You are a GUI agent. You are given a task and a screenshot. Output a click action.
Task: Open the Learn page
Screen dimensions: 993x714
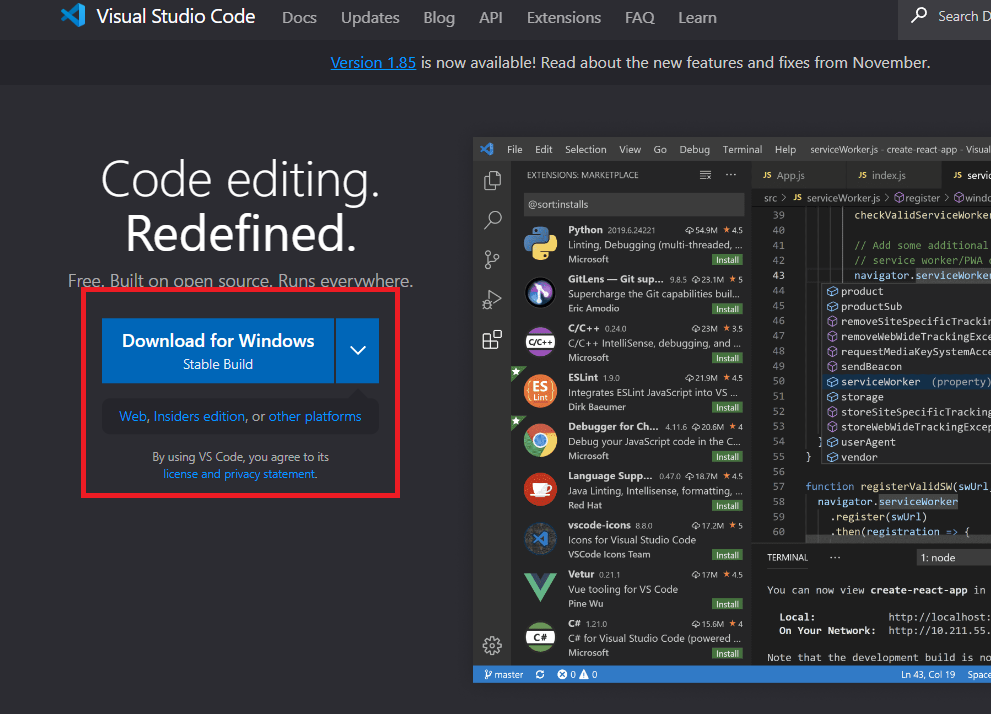click(x=697, y=18)
